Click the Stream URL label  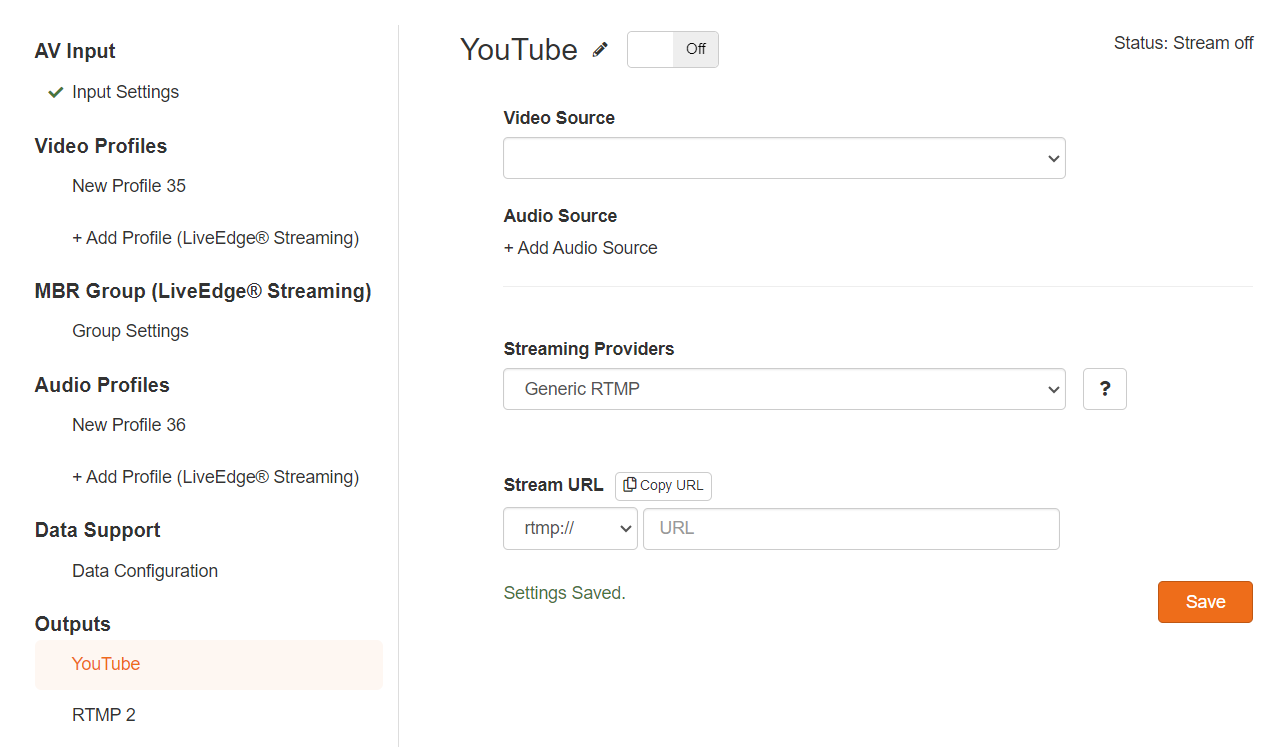[x=553, y=485]
